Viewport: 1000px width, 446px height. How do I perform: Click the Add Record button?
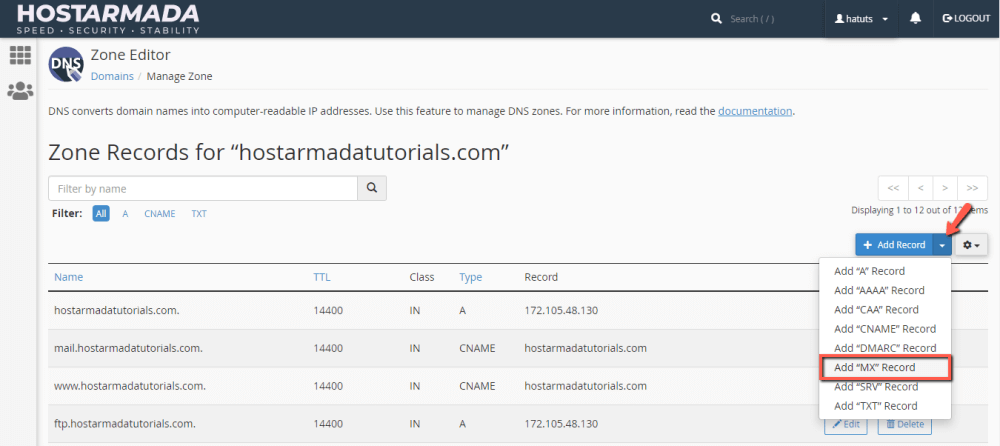pos(894,245)
